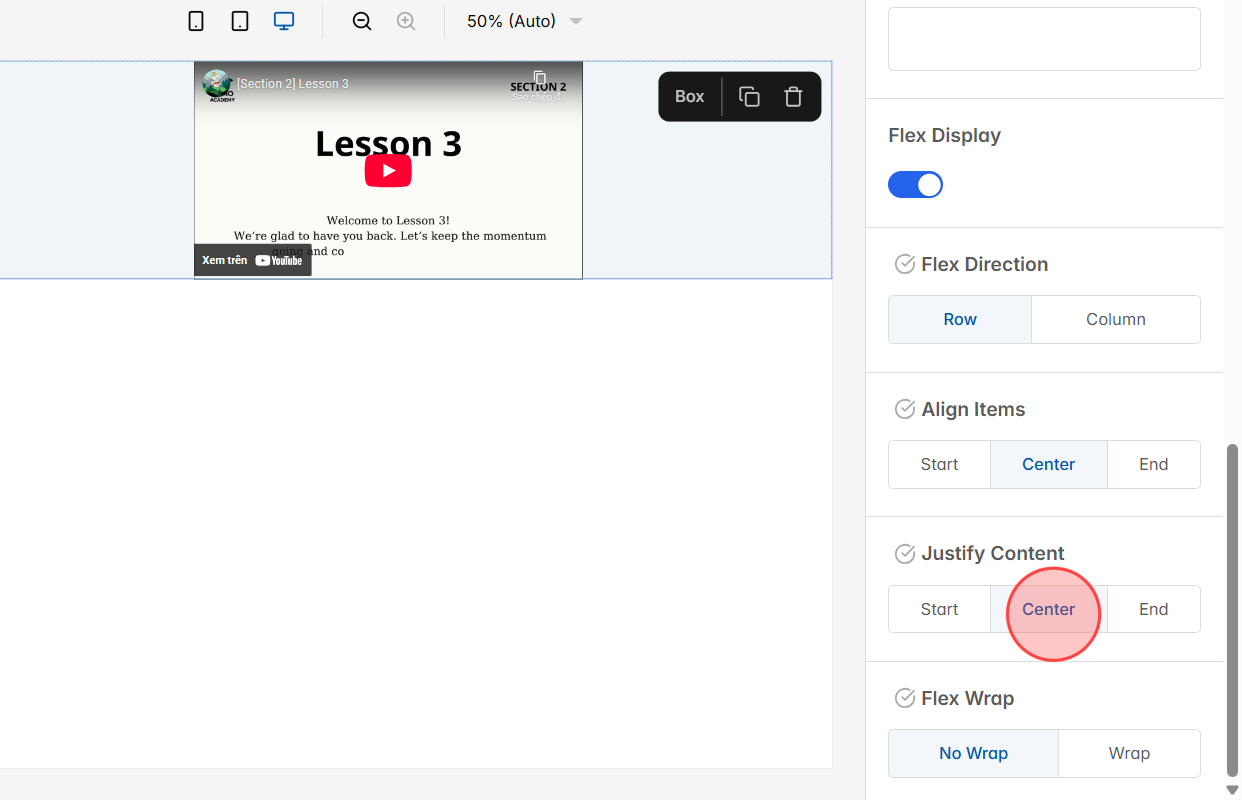Open the 50% zoom level dropdown
Screen dimensions: 1242x800
(522, 20)
